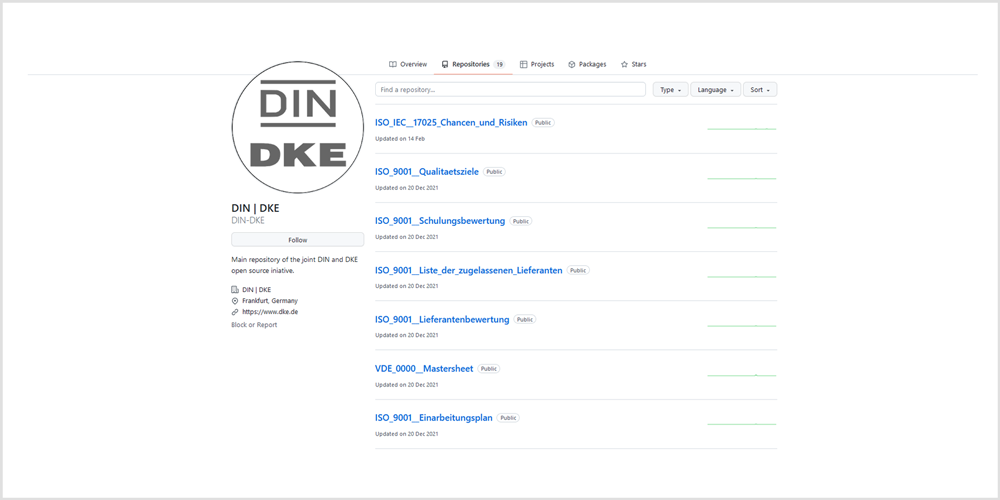The image size is (1000, 500).
Task: Click Block or Report
Action: 254,325
